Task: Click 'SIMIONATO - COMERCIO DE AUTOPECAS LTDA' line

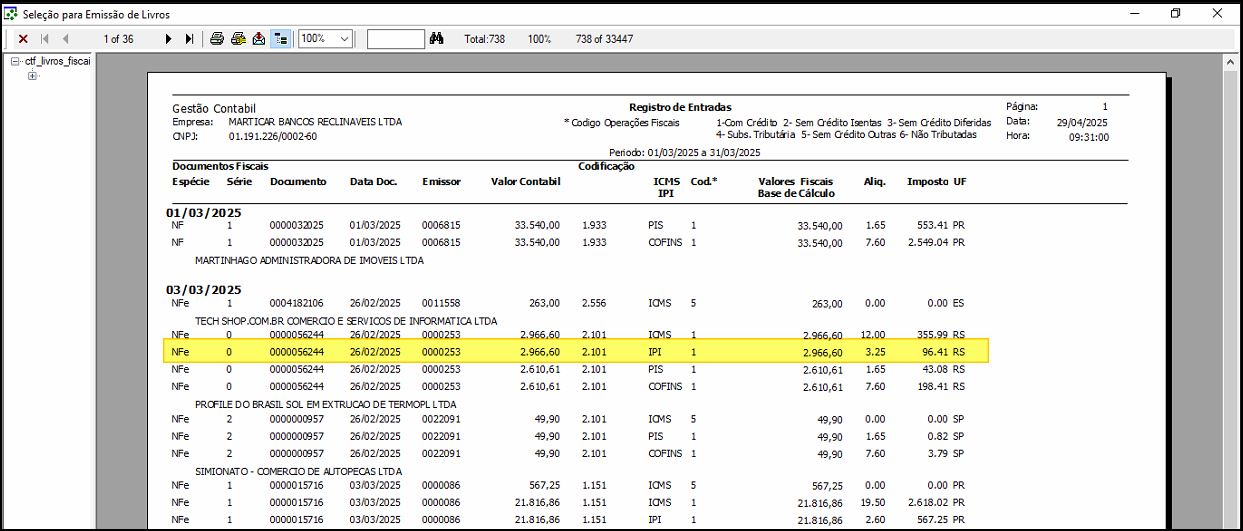Action: 298,470
